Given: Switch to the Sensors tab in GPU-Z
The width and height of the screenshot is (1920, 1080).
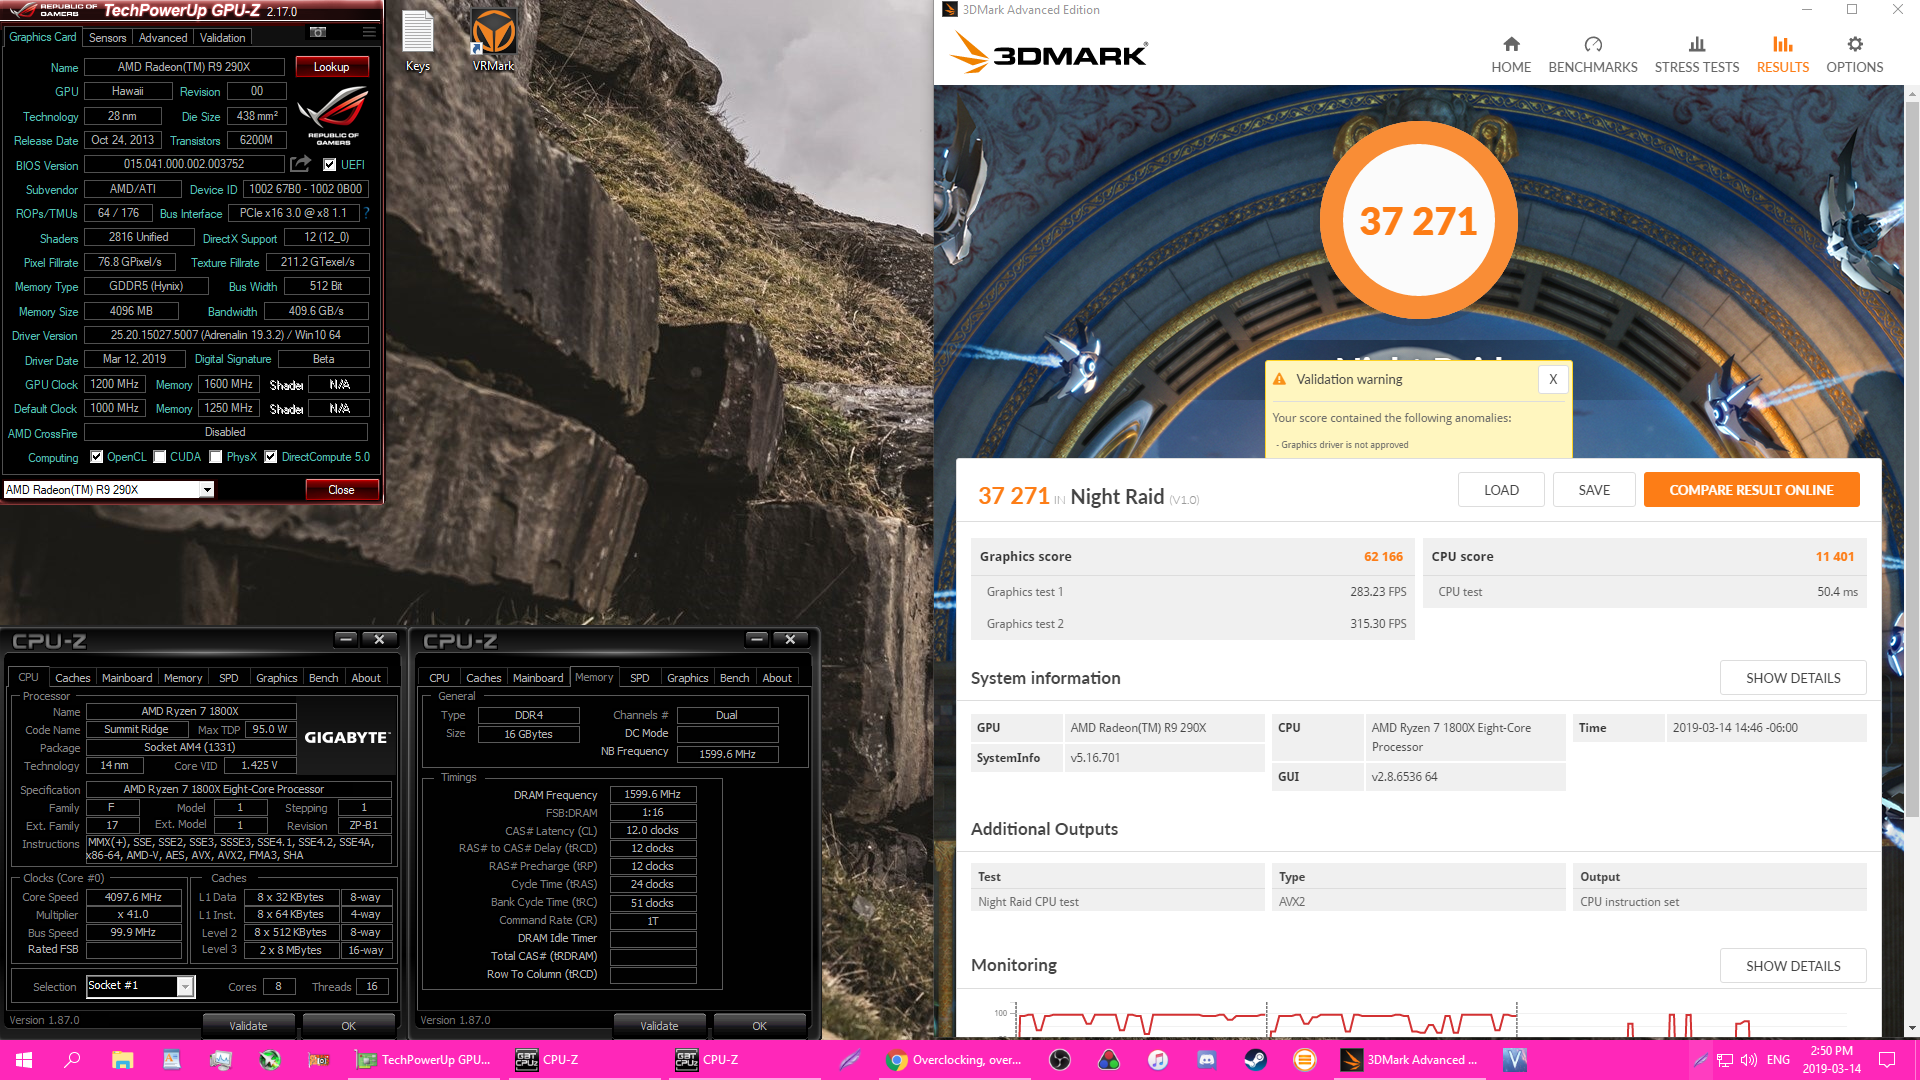Looking at the screenshot, I should pos(107,38).
